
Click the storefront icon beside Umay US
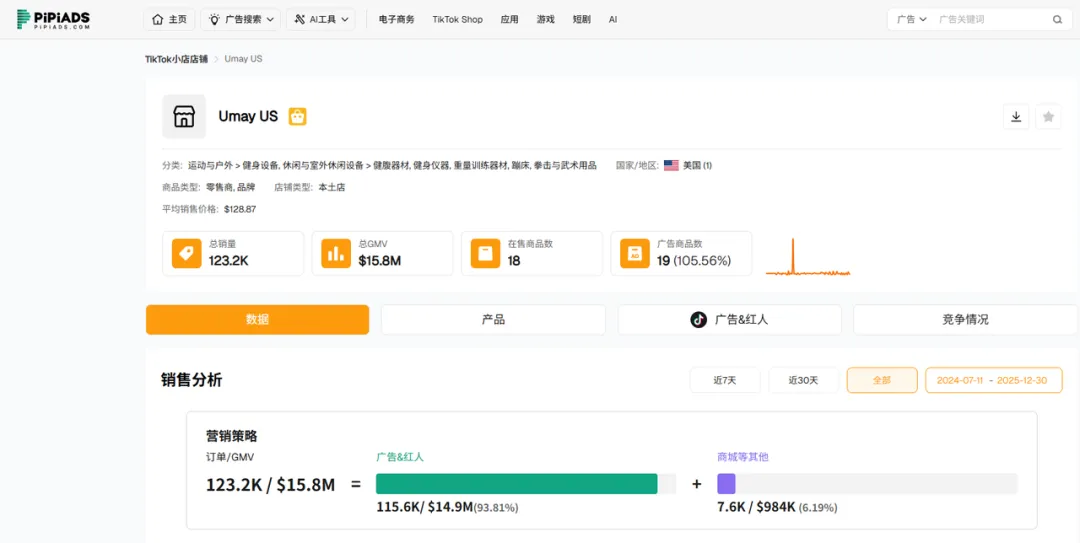[184, 117]
